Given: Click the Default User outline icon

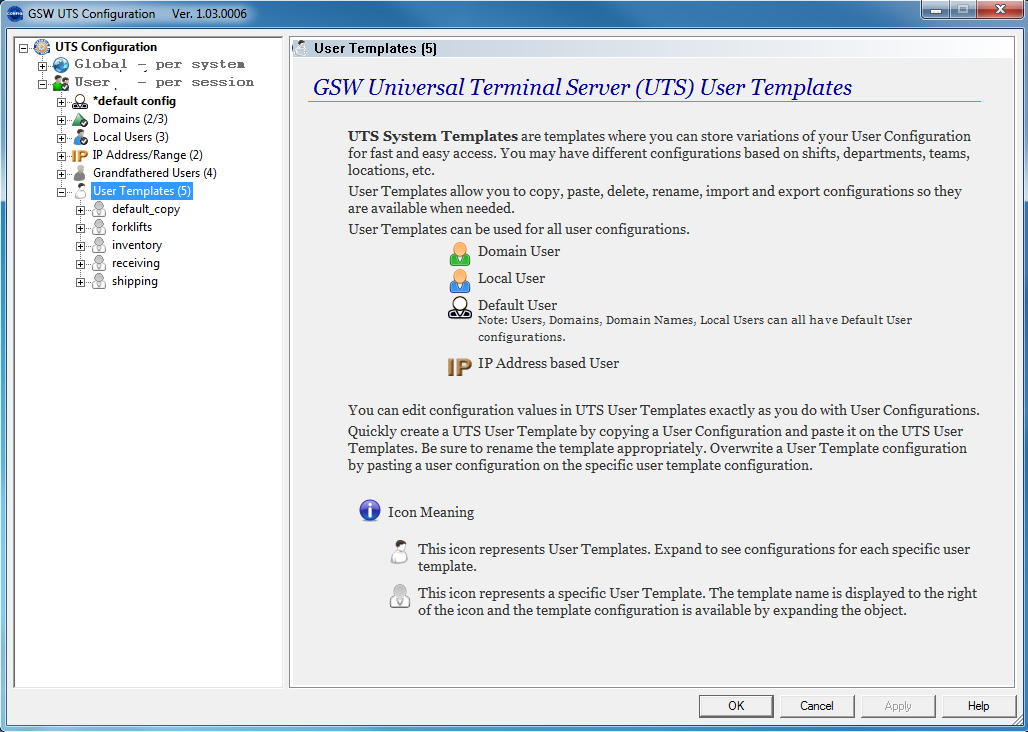Looking at the screenshot, I should coord(460,307).
